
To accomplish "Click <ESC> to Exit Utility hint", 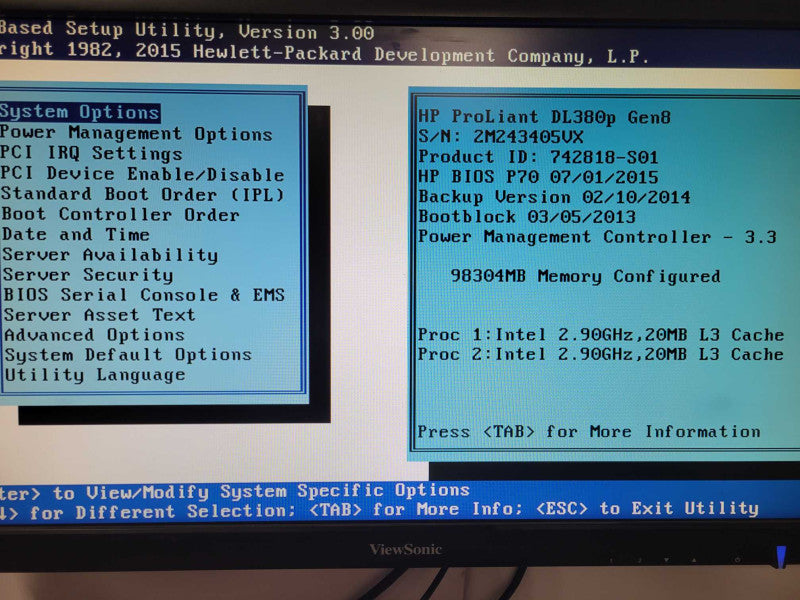I will tap(648, 508).
